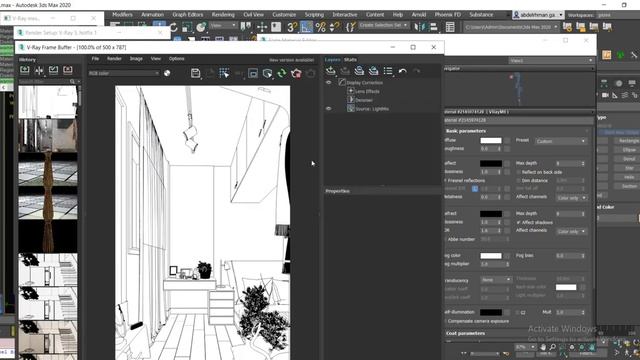Click the create layer icon in Layers panel

pos(331,71)
